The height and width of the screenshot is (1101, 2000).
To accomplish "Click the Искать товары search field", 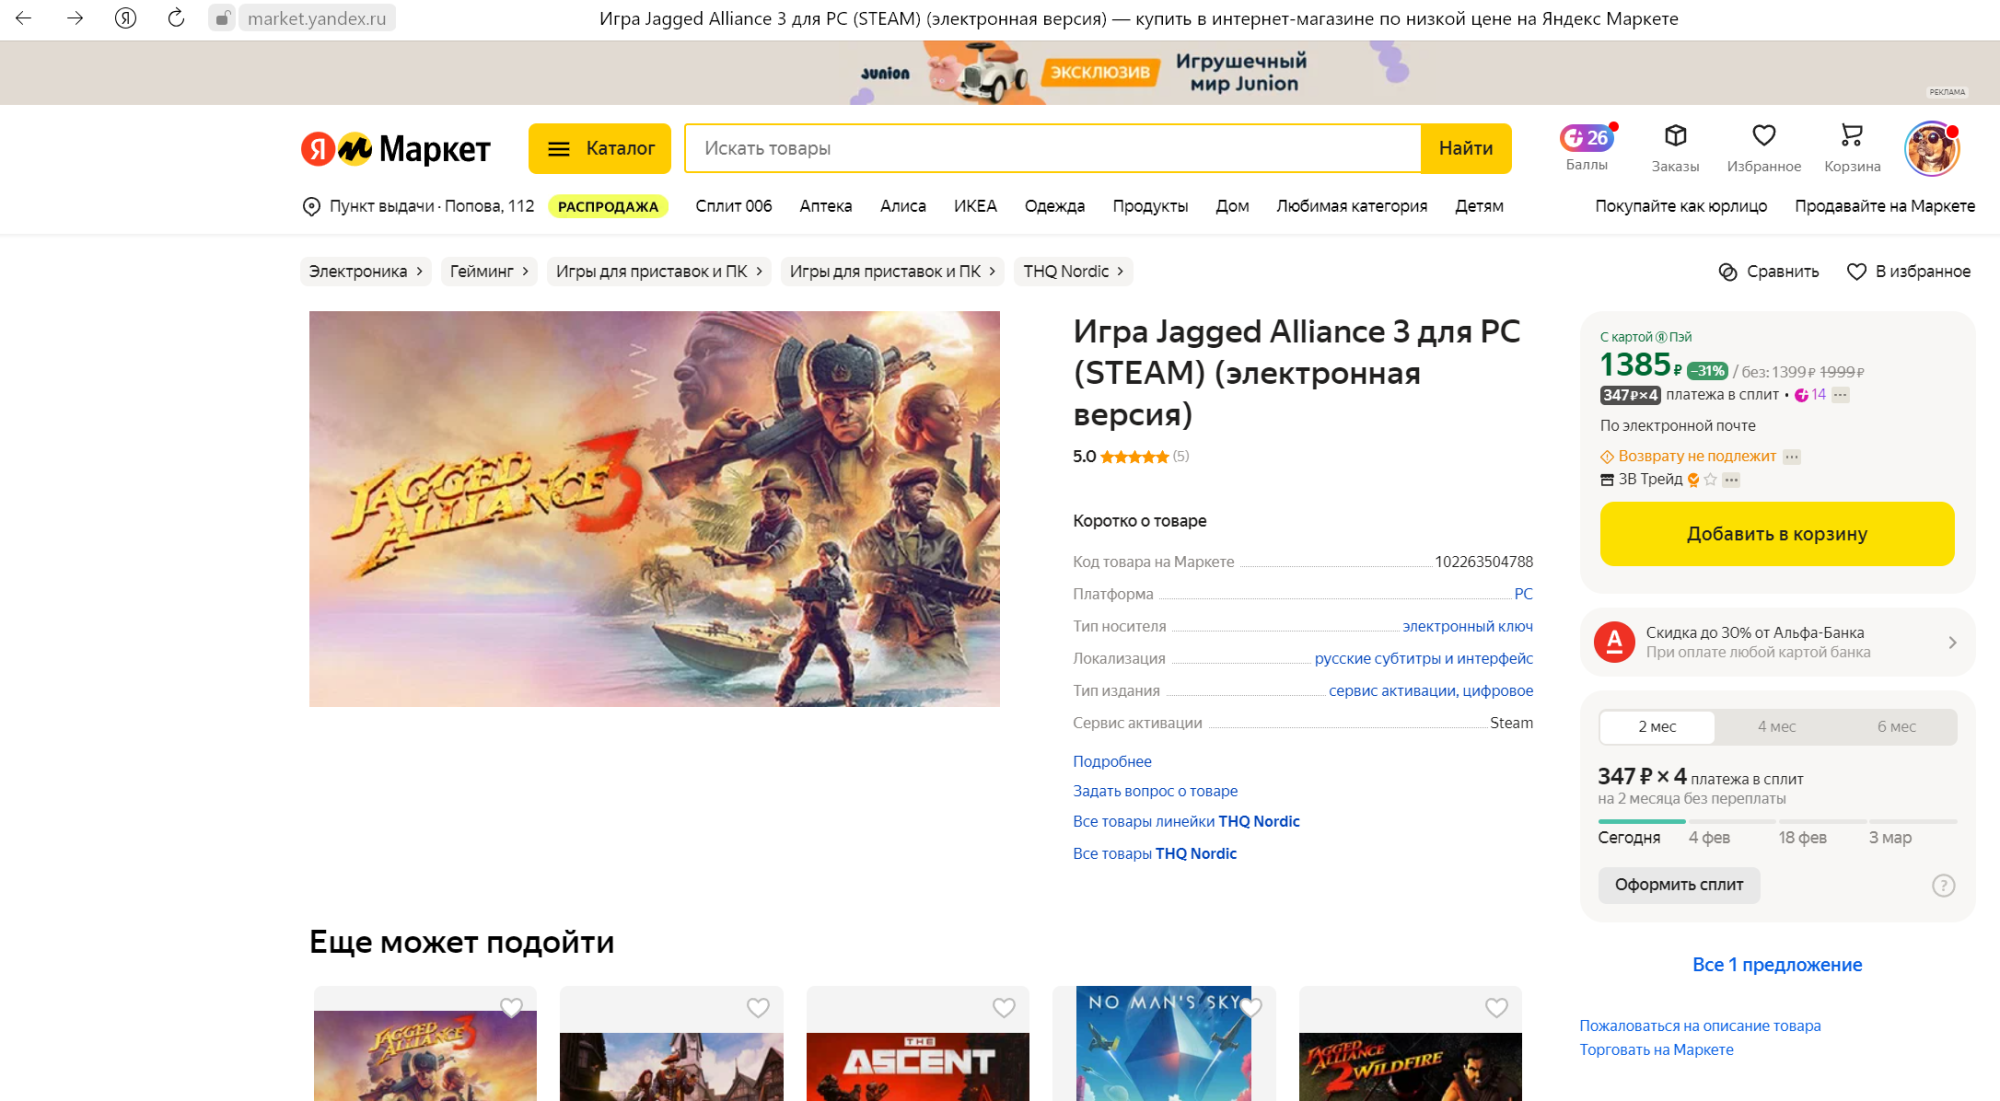I will pos(1052,148).
